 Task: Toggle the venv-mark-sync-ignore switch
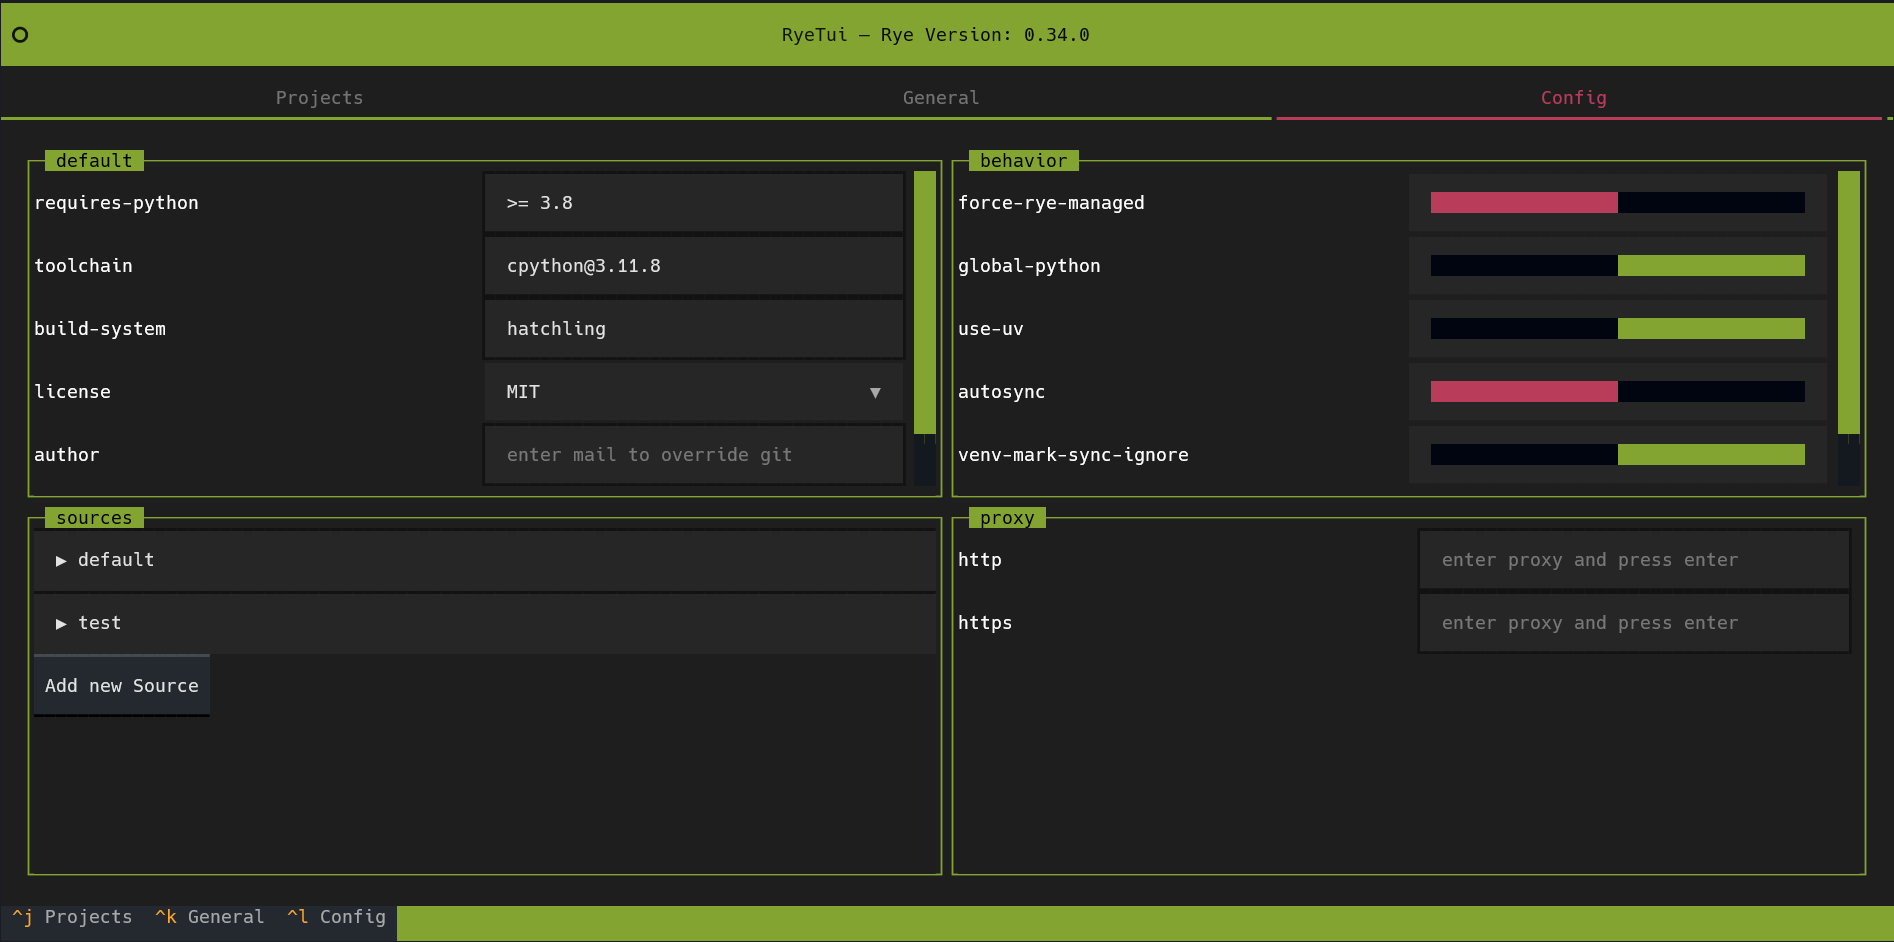coord(1617,455)
